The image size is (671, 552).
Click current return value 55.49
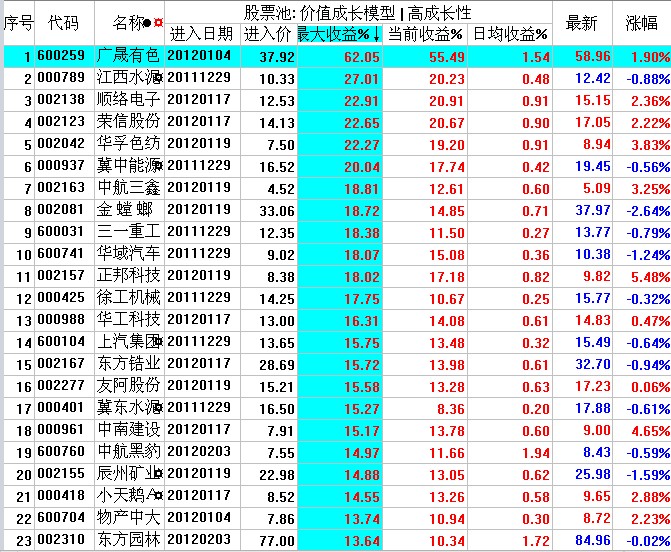pyautogui.click(x=447, y=57)
